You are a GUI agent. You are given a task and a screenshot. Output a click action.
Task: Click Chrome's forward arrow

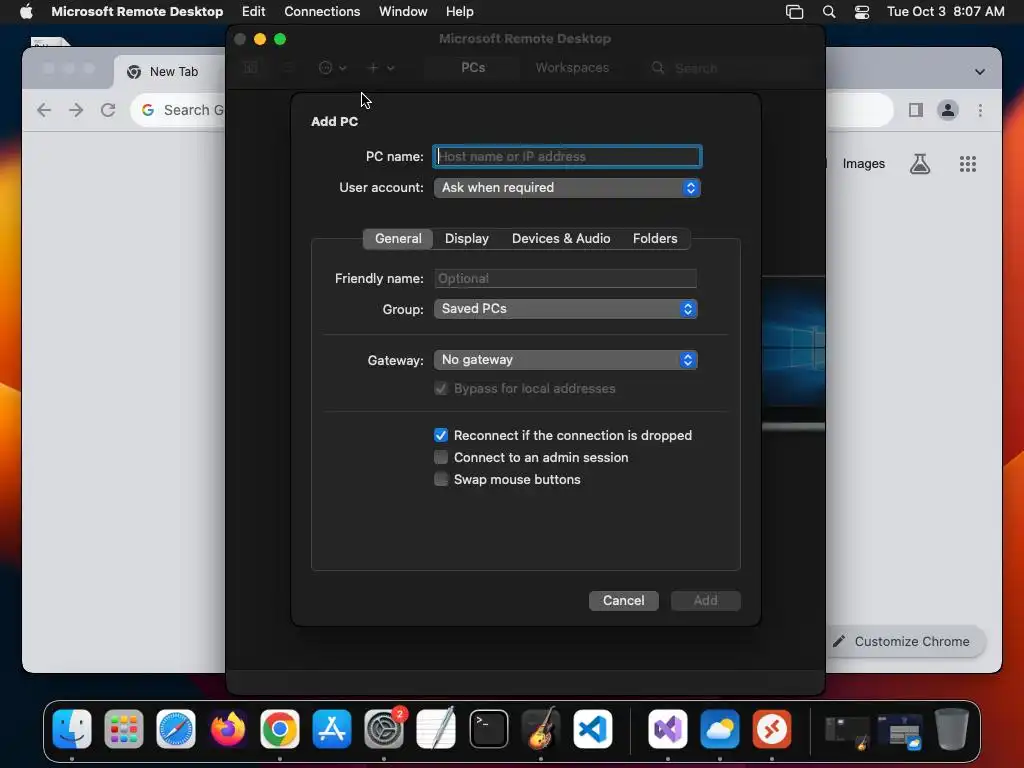(x=76, y=110)
